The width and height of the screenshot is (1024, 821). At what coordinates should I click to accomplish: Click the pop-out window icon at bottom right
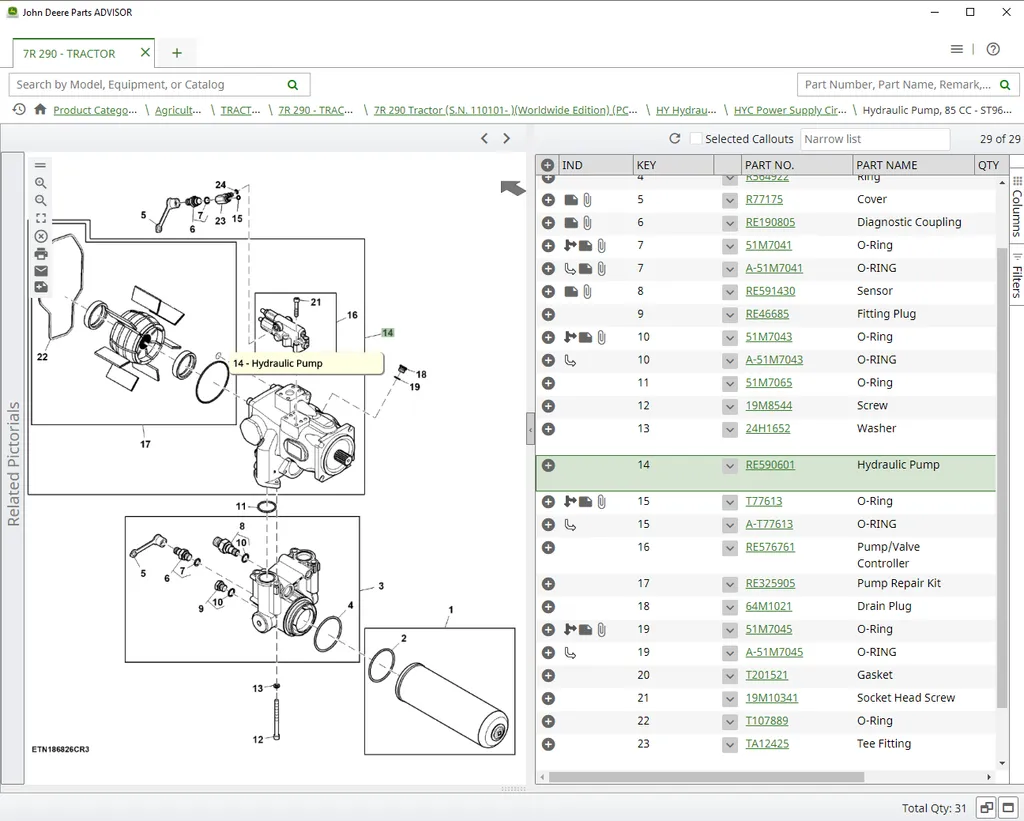(986, 807)
